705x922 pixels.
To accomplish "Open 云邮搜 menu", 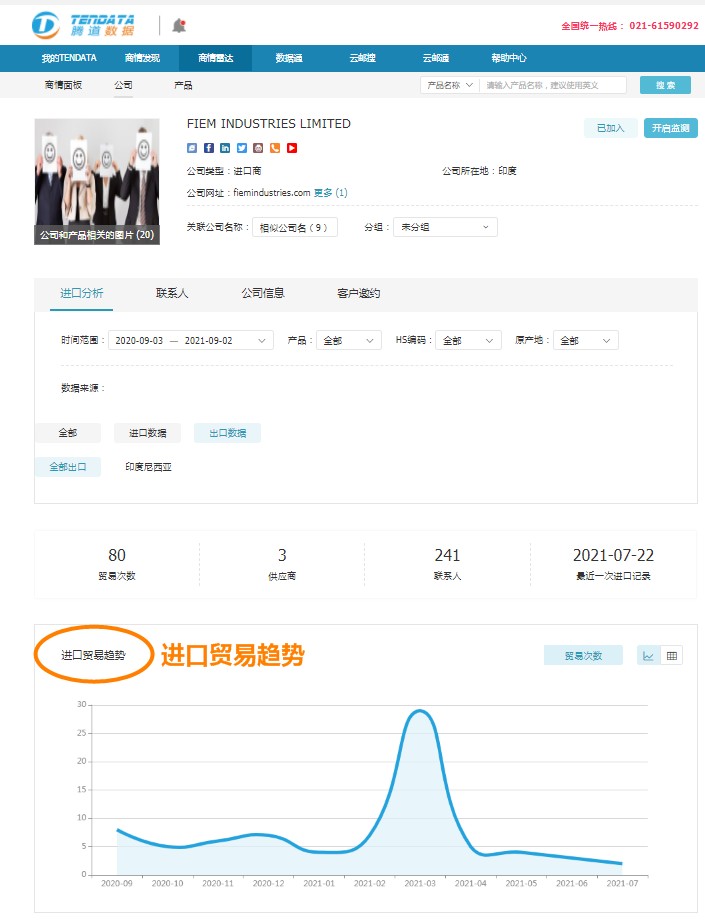I will (x=363, y=58).
